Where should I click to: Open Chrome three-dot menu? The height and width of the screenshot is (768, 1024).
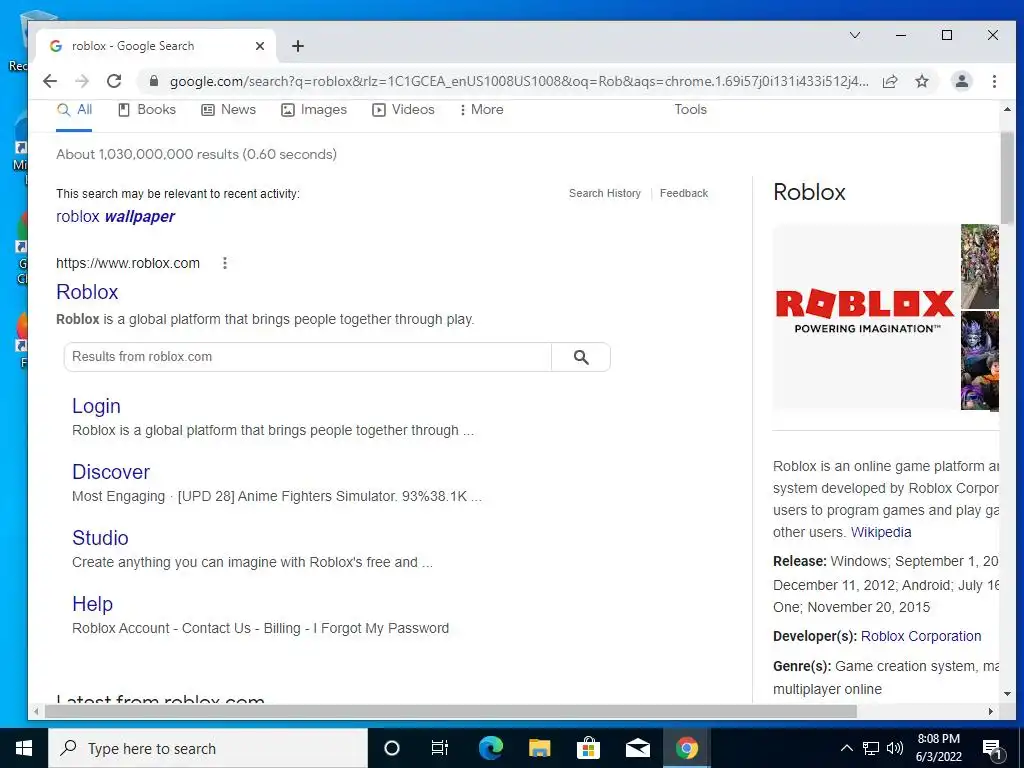pyautogui.click(x=994, y=81)
